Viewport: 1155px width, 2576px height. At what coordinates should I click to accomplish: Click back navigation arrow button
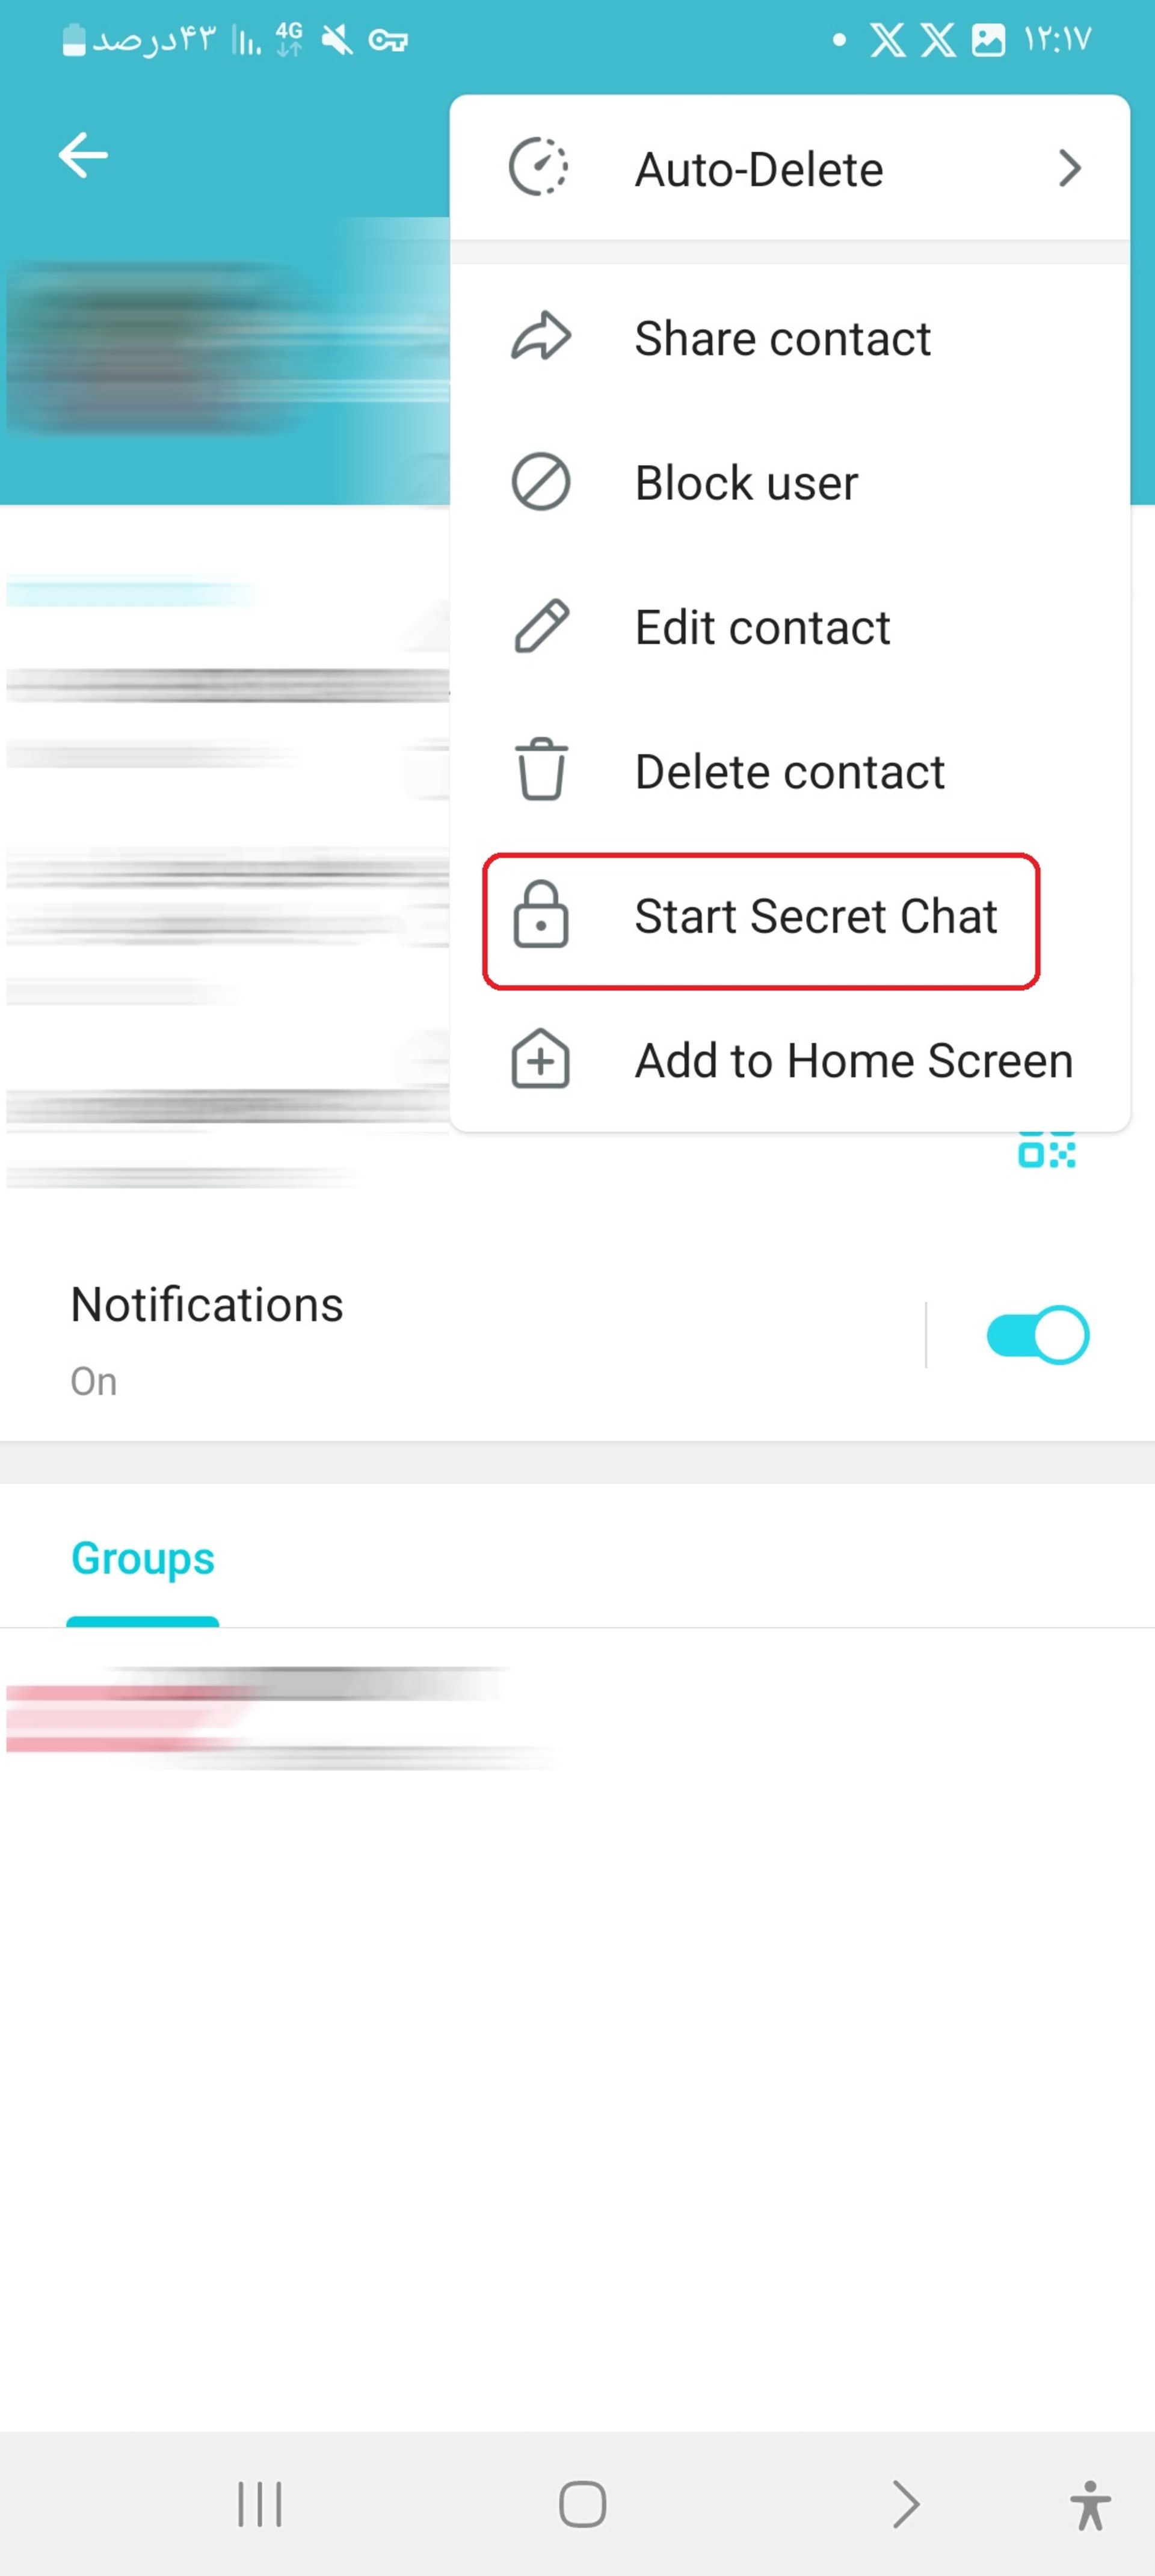(82, 155)
